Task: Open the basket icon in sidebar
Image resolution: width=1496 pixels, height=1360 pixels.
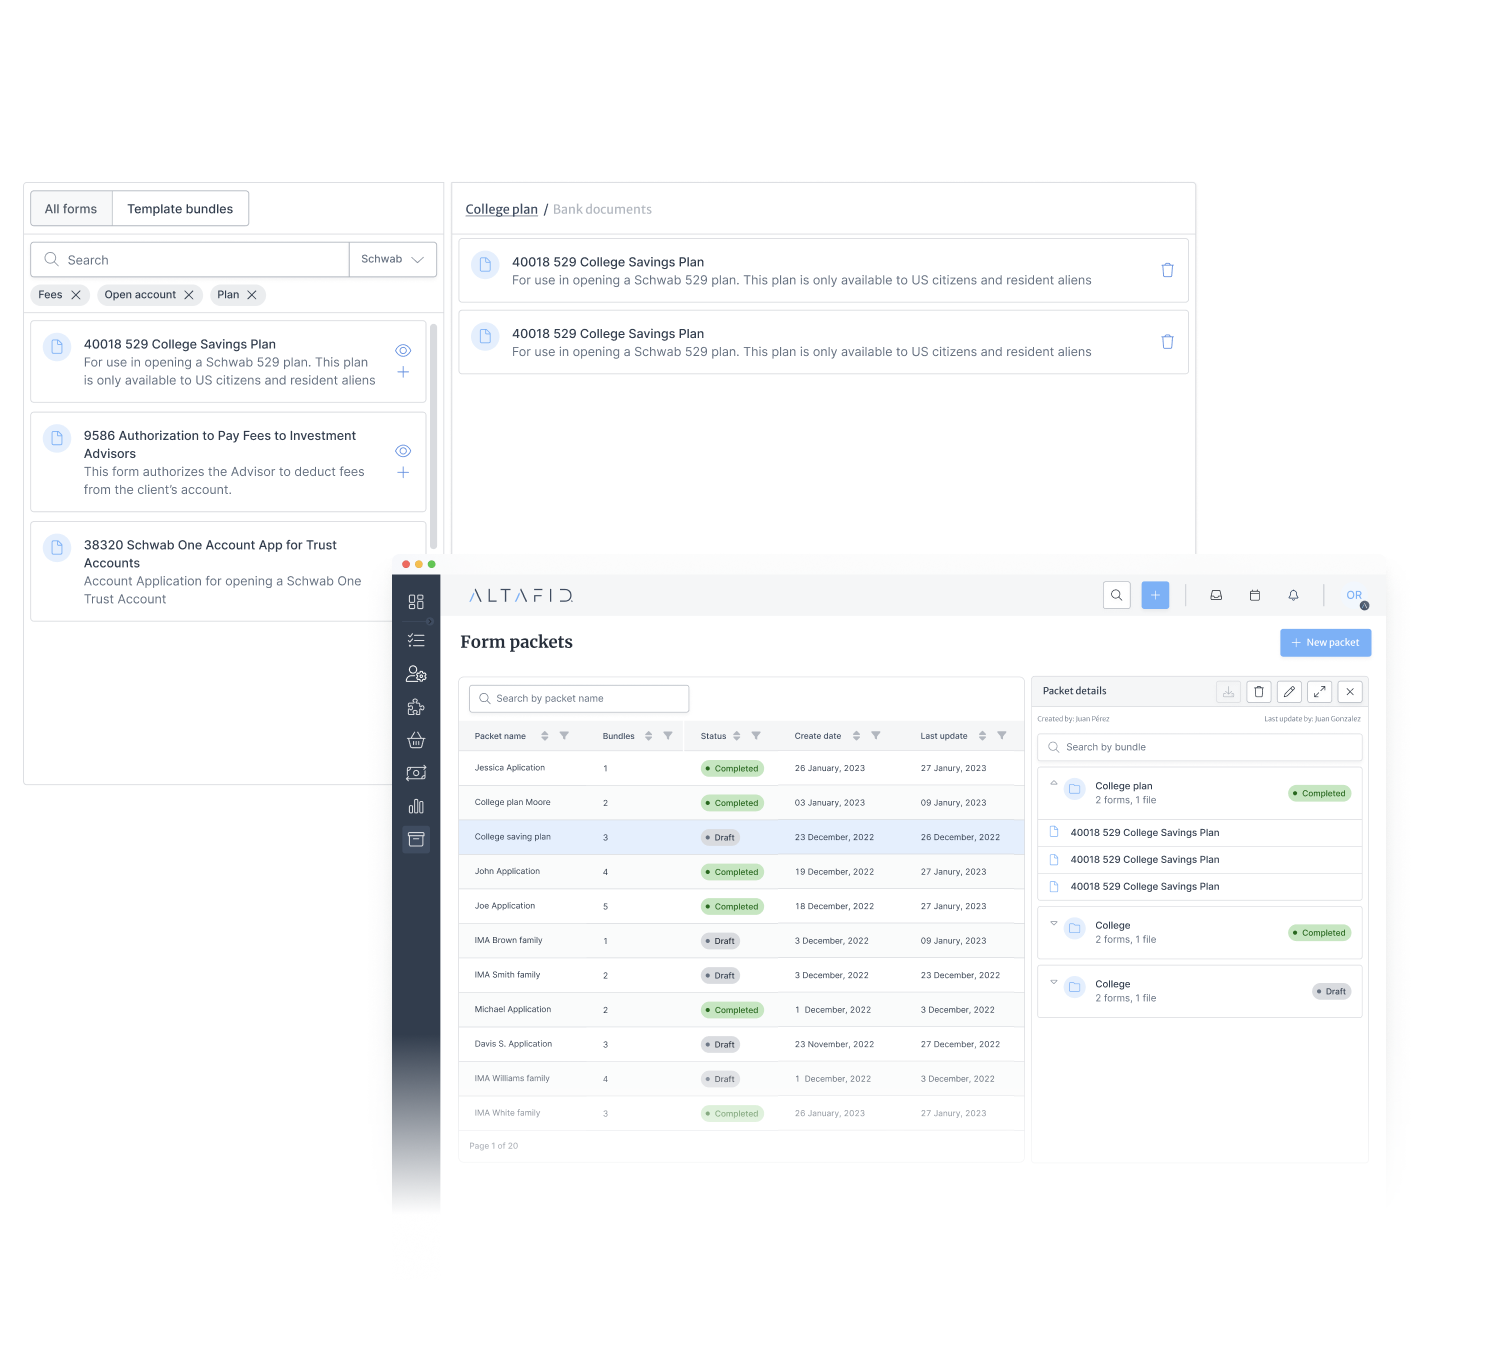Action: (416, 740)
